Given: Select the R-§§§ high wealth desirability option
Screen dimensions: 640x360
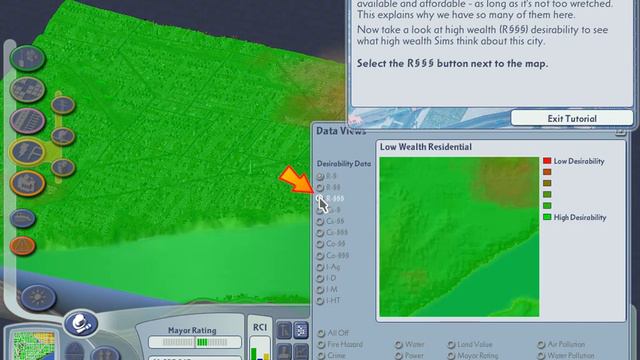Looking at the screenshot, I should coord(330,198).
